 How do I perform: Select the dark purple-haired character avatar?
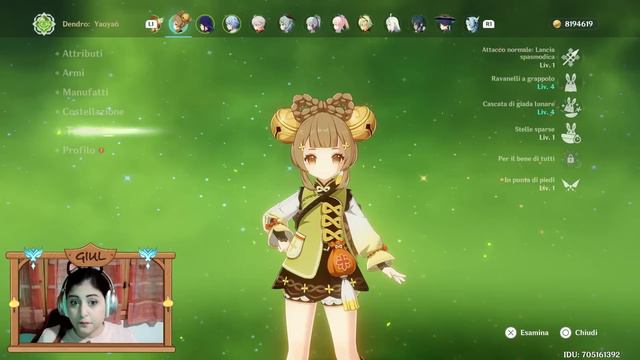tap(205, 24)
